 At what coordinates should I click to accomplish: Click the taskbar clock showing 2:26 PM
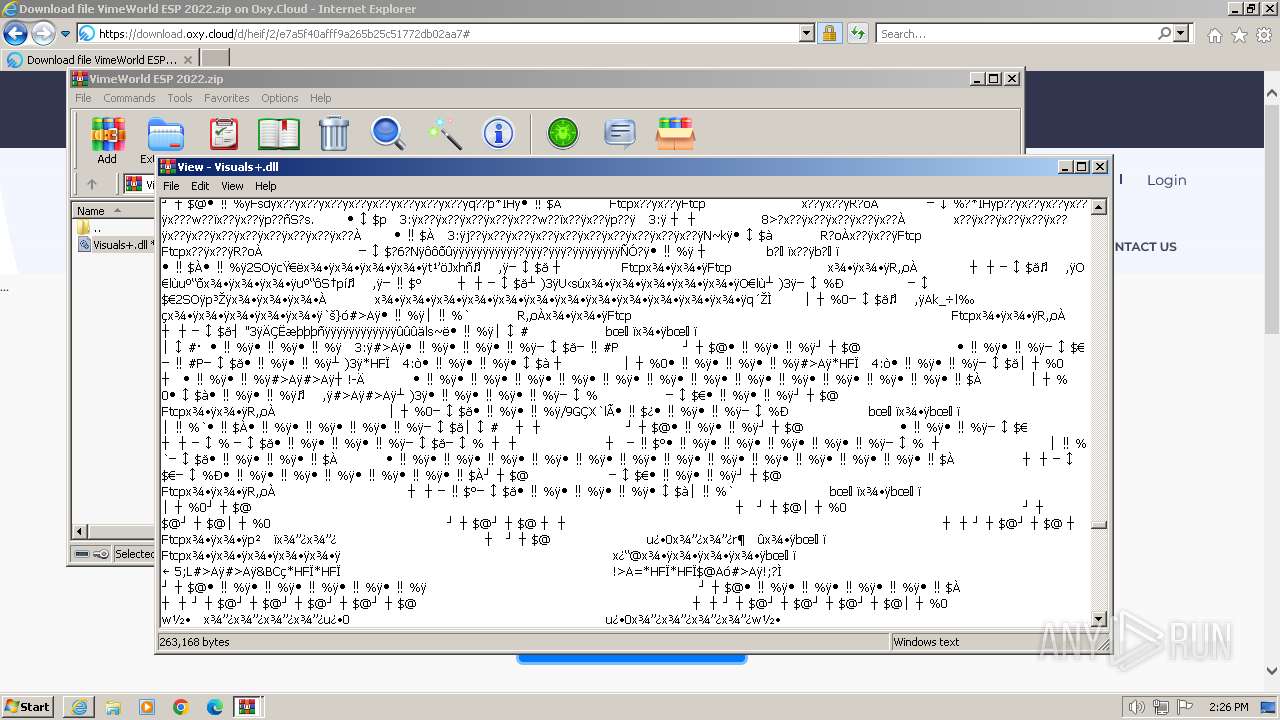click(1228, 707)
